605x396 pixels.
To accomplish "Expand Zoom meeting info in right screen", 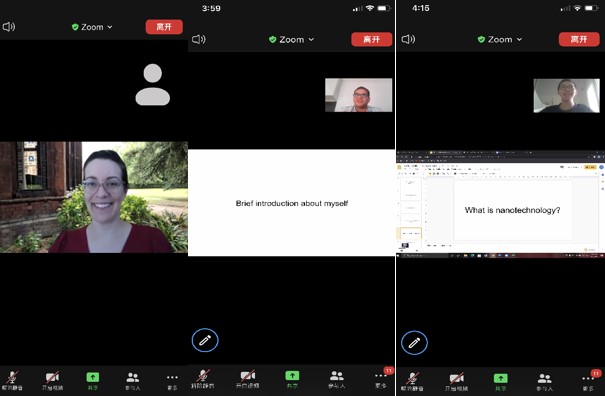I will (500, 39).
